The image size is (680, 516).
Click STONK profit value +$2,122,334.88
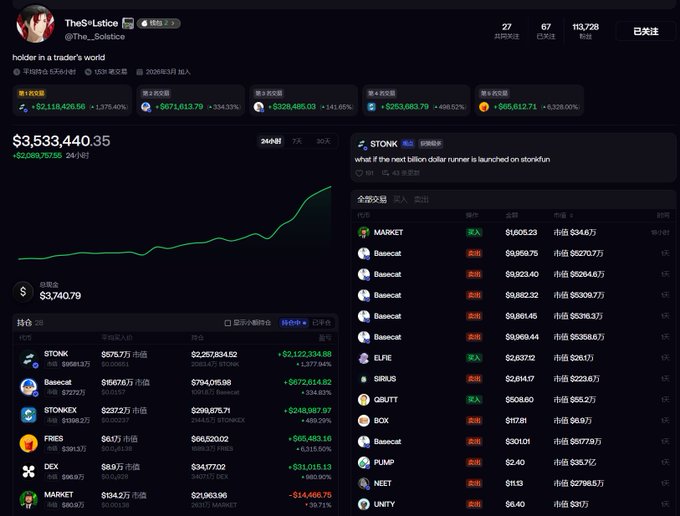click(x=304, y=354)
